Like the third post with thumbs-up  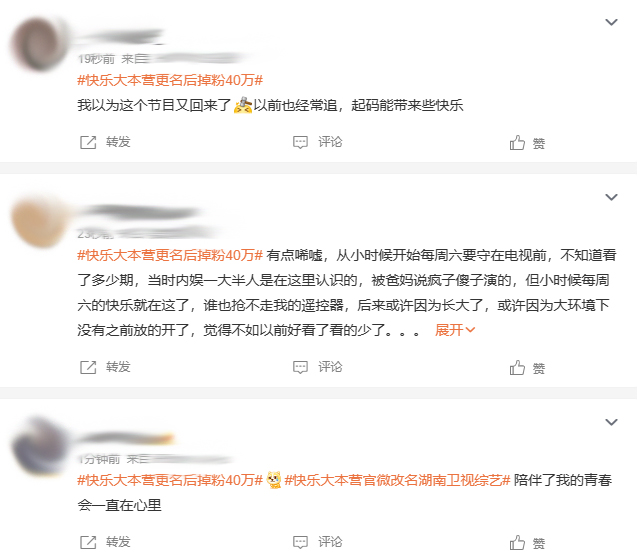click(x=517, y=543)
